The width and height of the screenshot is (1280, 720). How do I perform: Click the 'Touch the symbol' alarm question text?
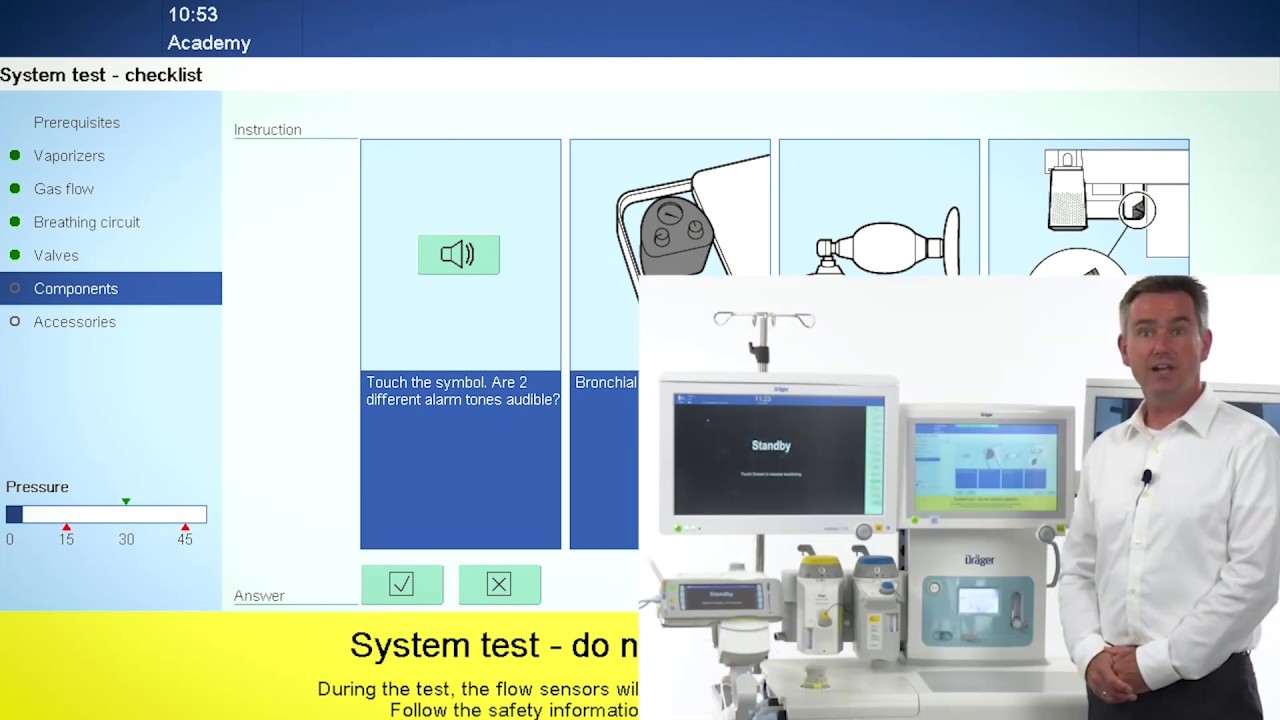[x=463, y=391]
